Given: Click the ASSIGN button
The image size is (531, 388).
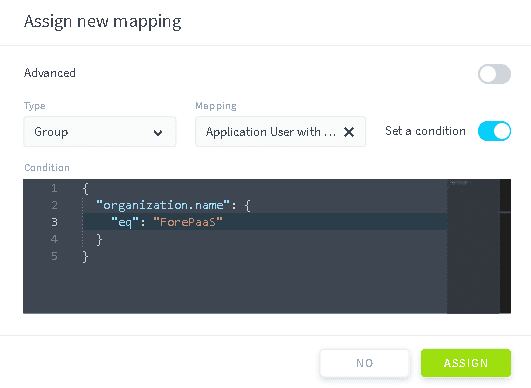Looking at the screenshot, I should [x=466, y=363].
